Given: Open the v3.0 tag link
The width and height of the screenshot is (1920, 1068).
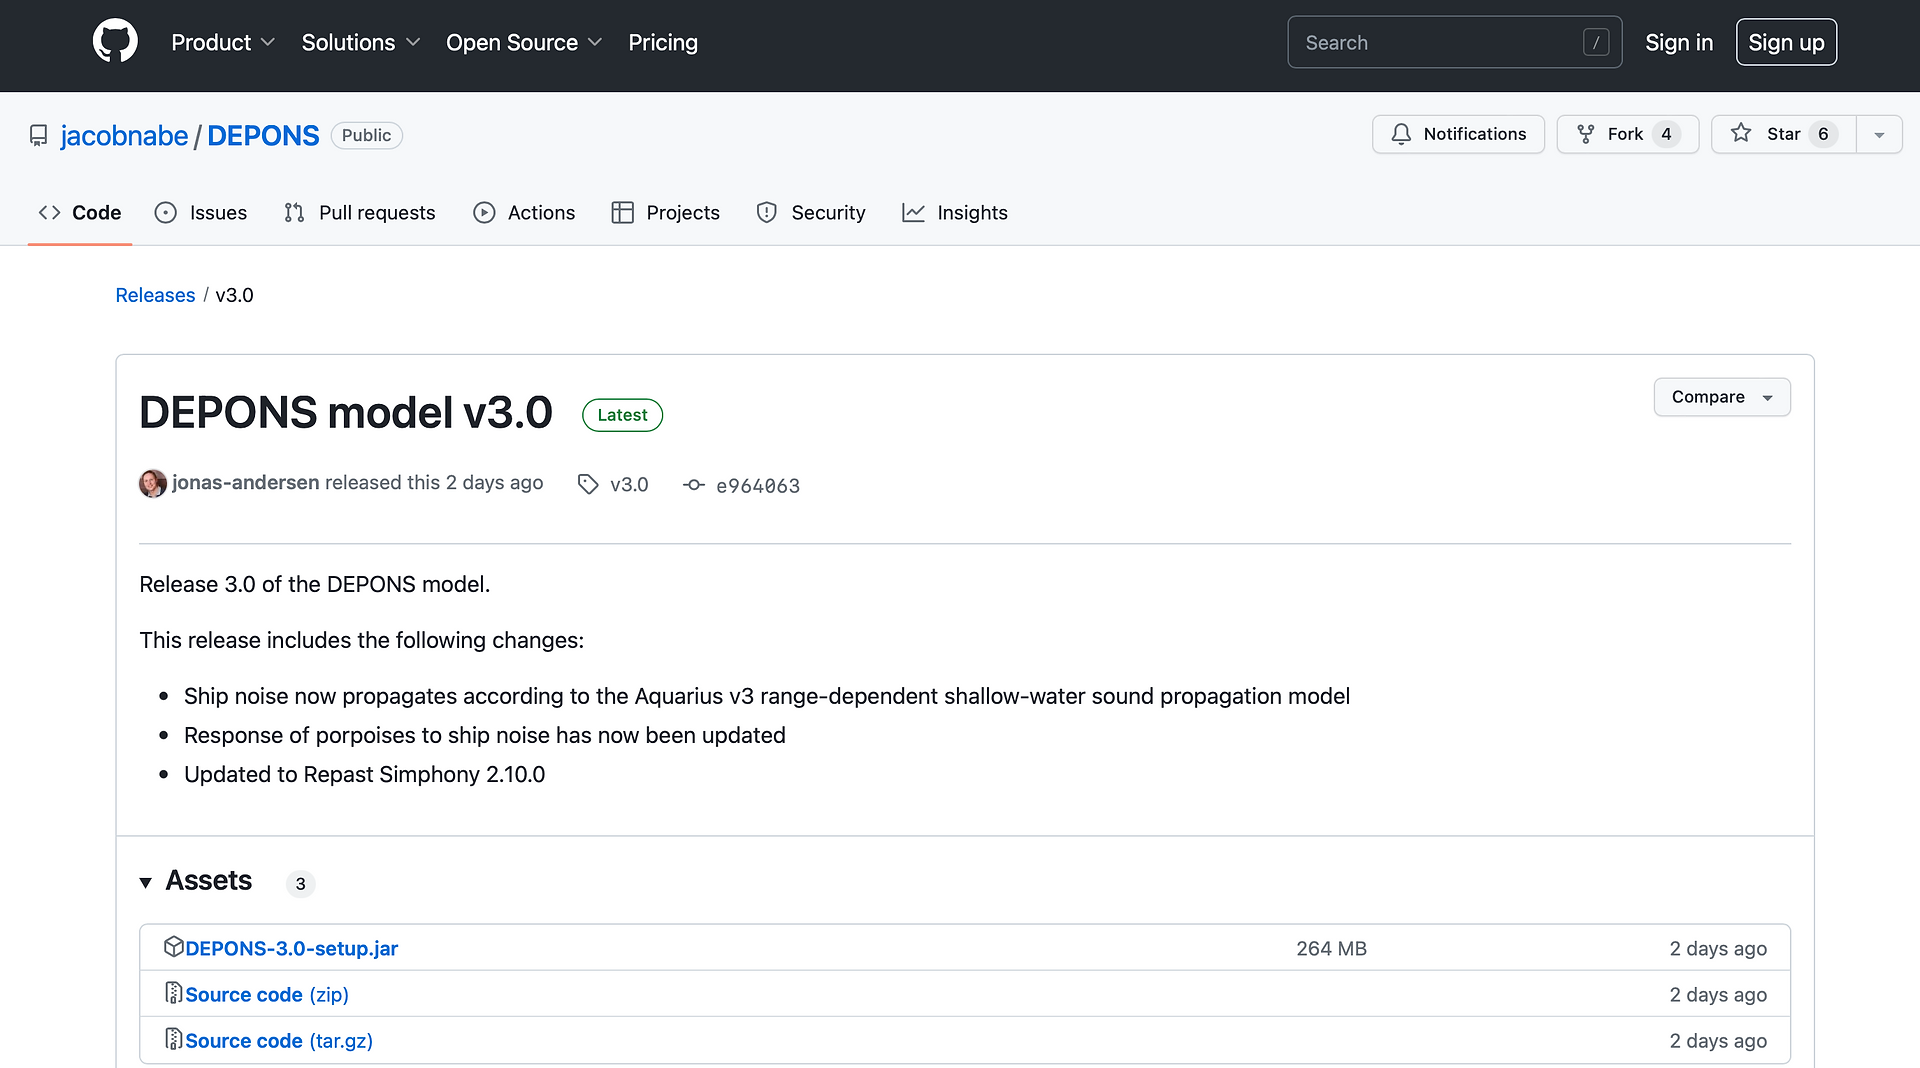Looking at the screenshot, I should pyautogui.click(x=629, y=484).
